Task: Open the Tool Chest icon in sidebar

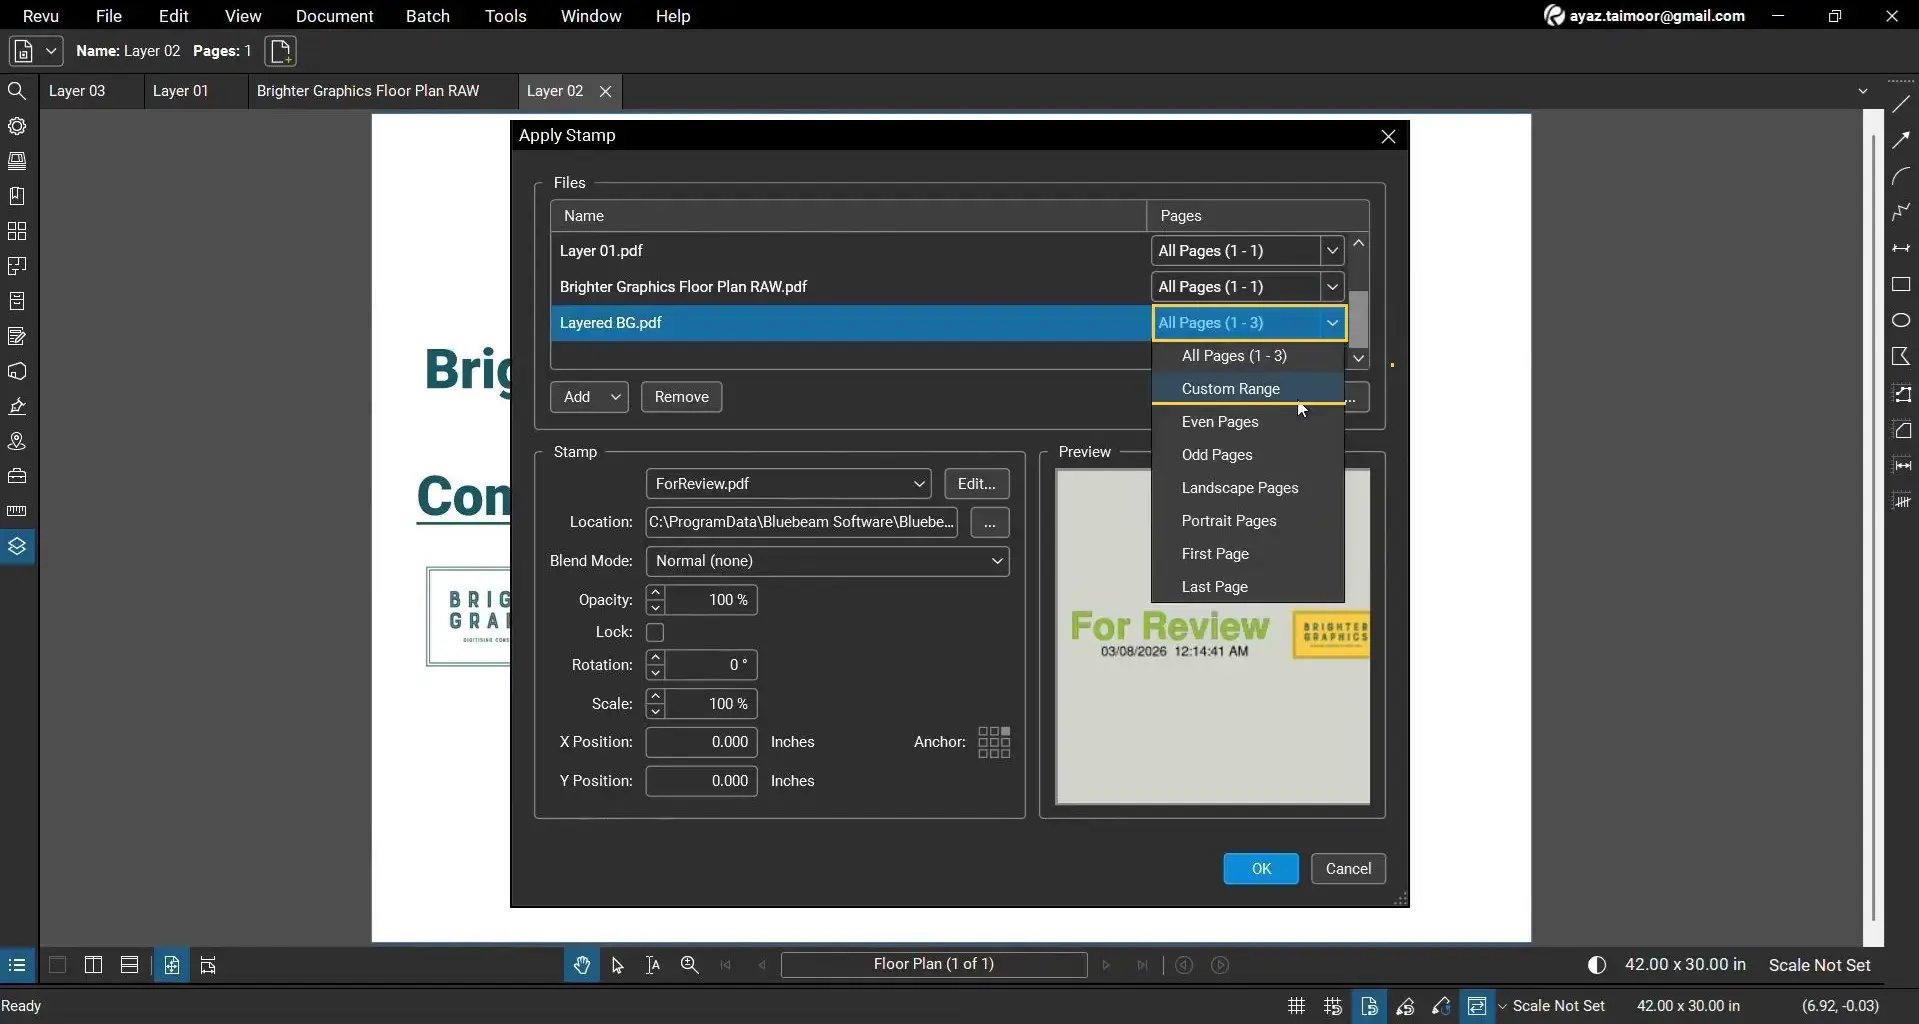Action: pyautogui.click(x=17, y=476)
